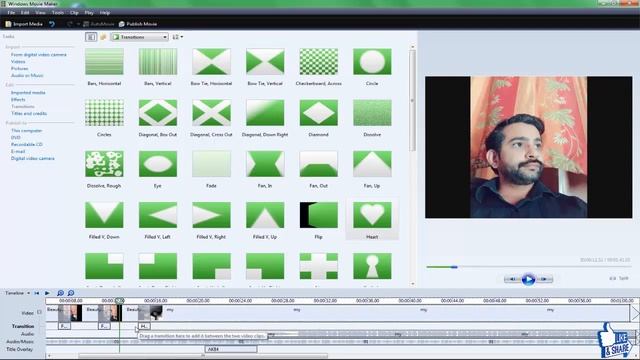The width and height of the screenshot is (640, 360).
Task: Click the preview seek bar slider
Action: pos(454,267)
